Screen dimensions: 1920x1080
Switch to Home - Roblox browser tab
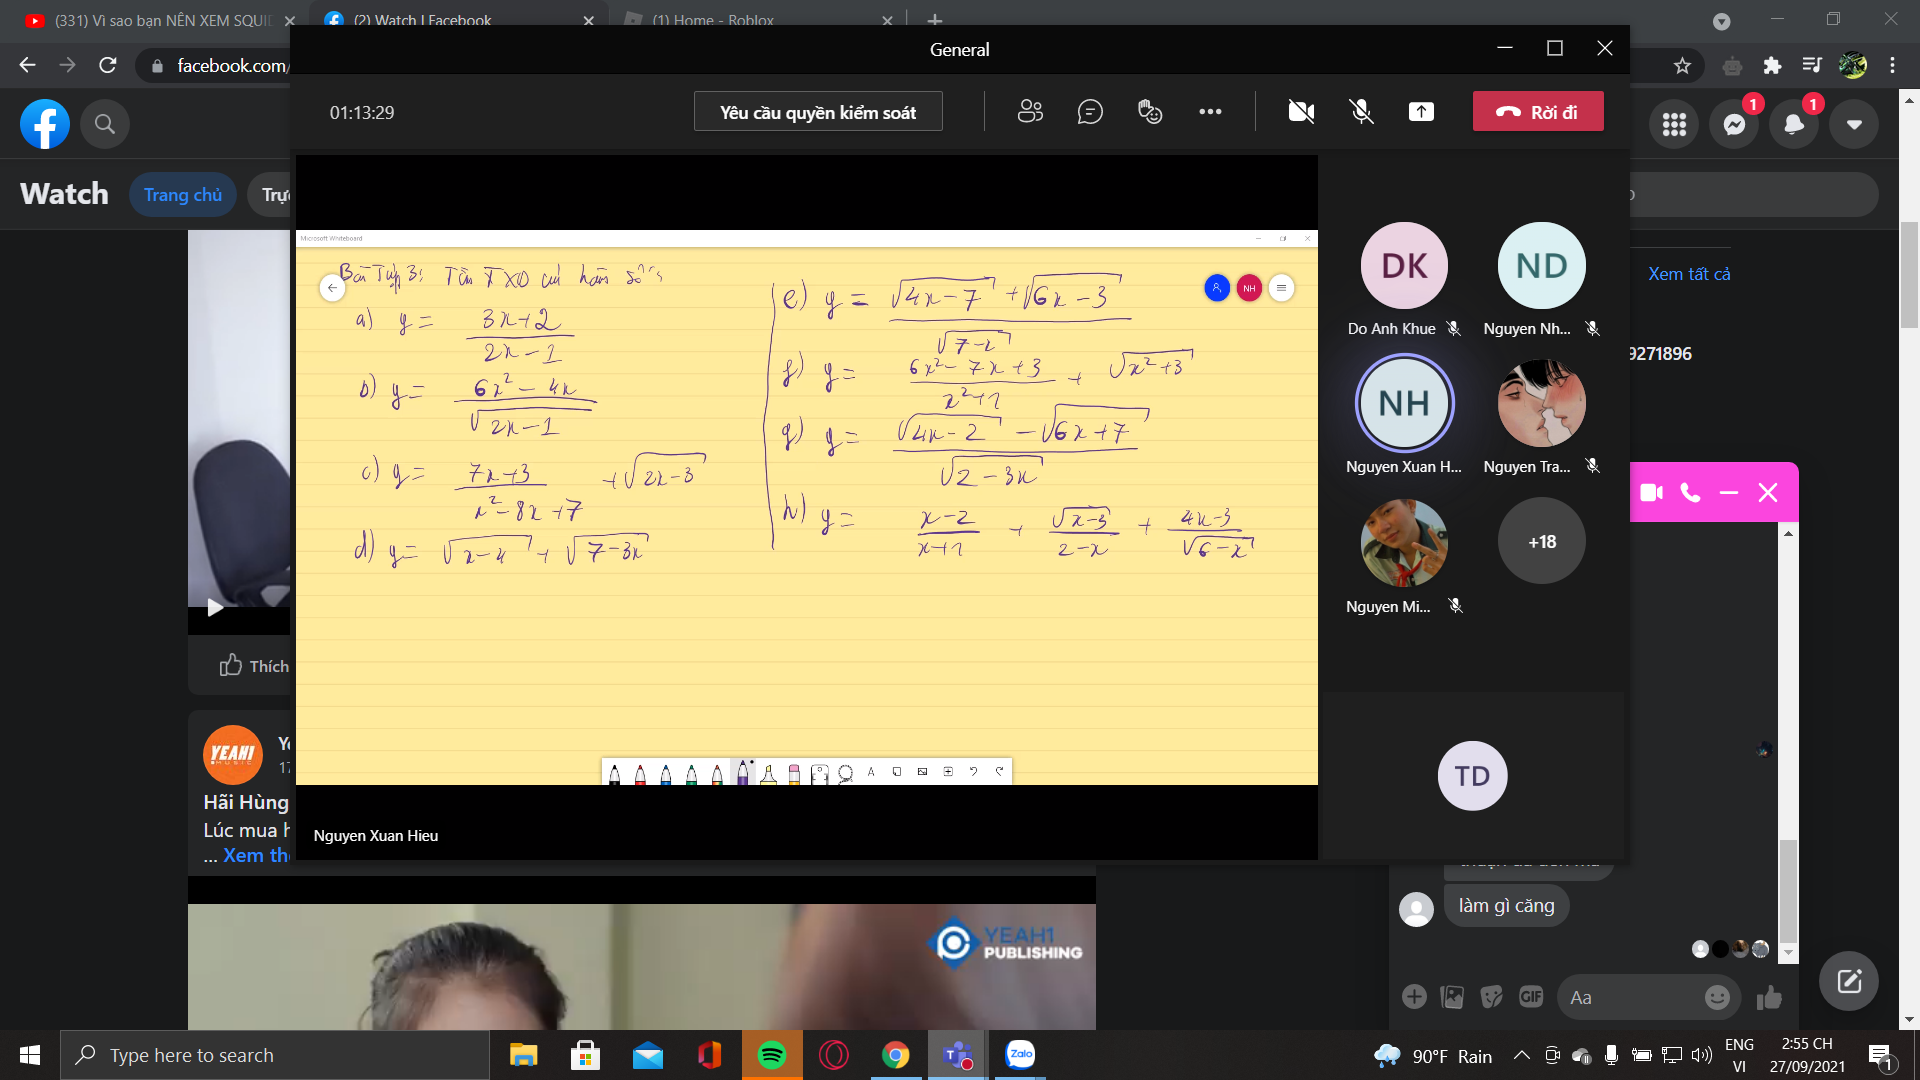(x=756, y=20)
